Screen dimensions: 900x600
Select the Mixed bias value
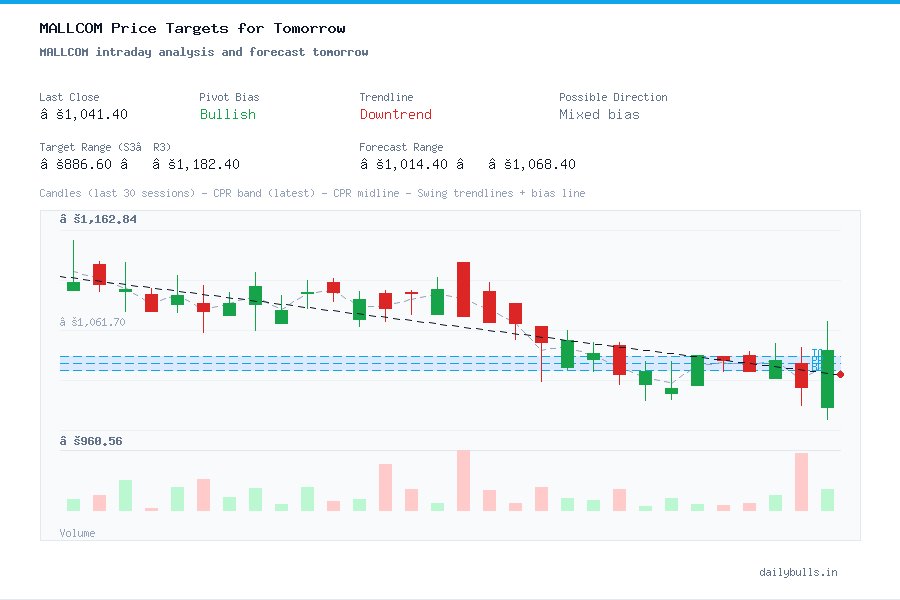pos(599,114)
